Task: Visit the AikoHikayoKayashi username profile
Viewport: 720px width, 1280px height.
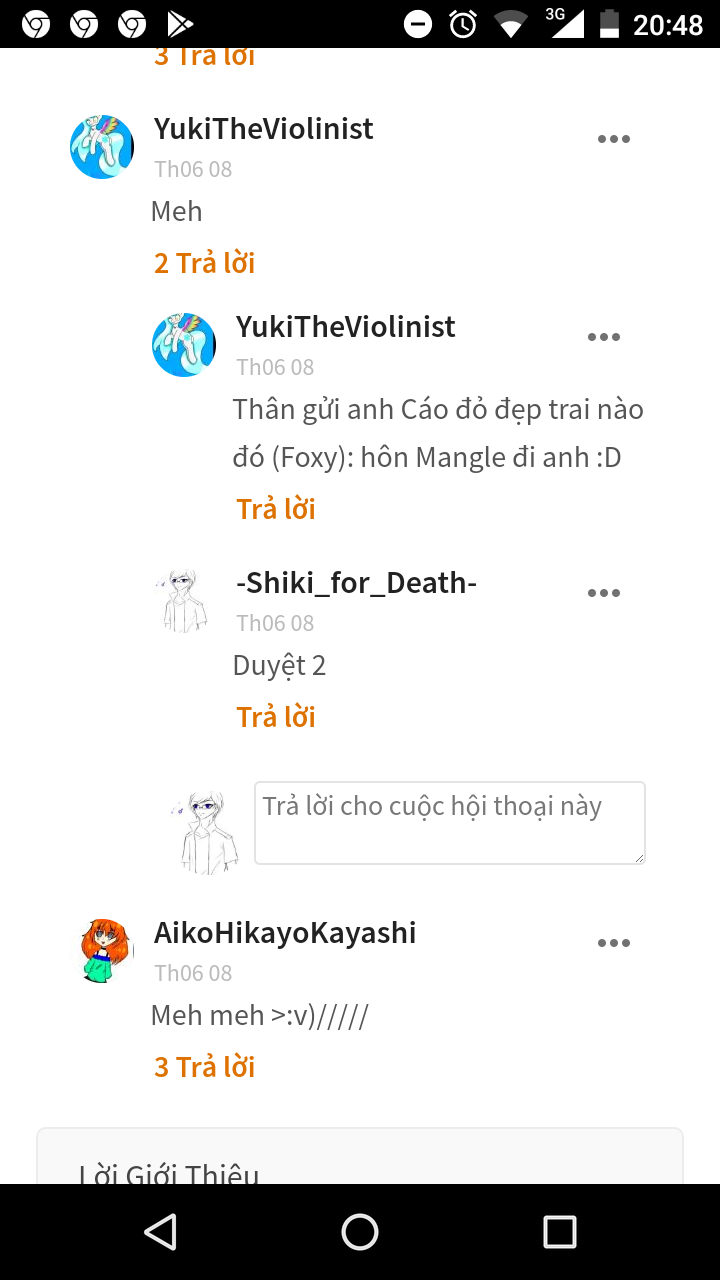Action: (x=285, y=933)
